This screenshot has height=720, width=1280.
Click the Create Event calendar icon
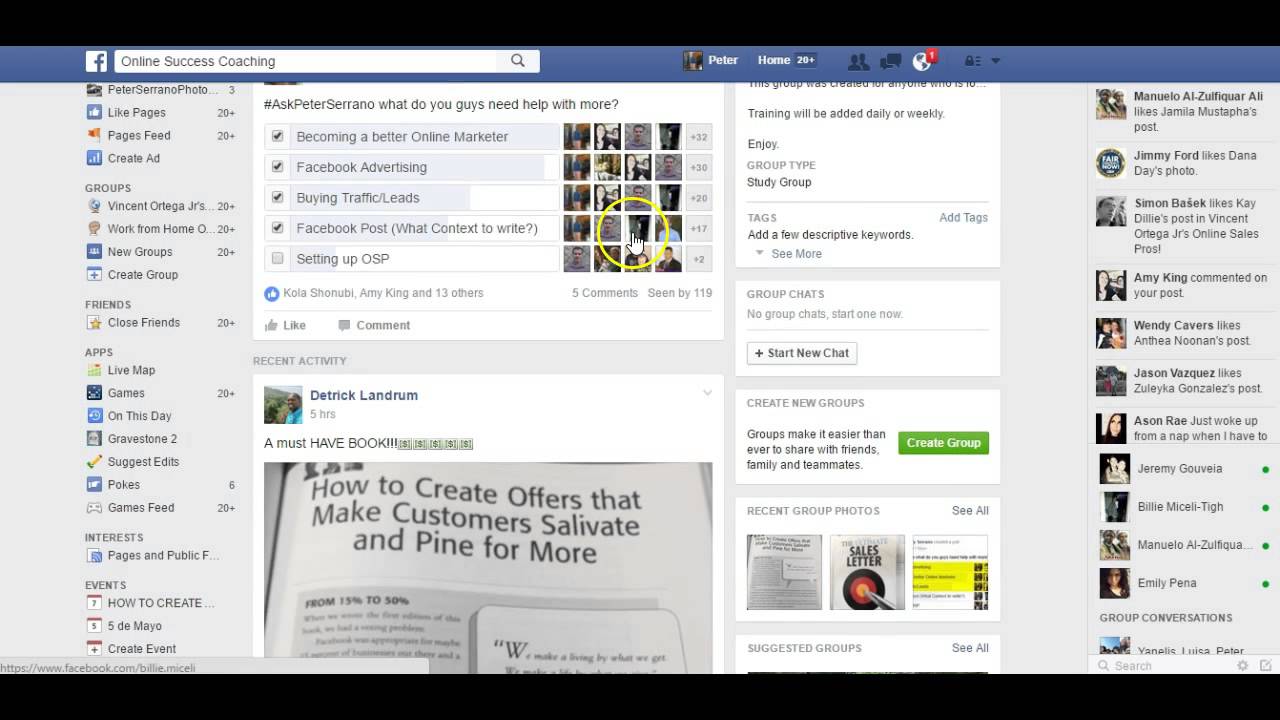(94, 649)
